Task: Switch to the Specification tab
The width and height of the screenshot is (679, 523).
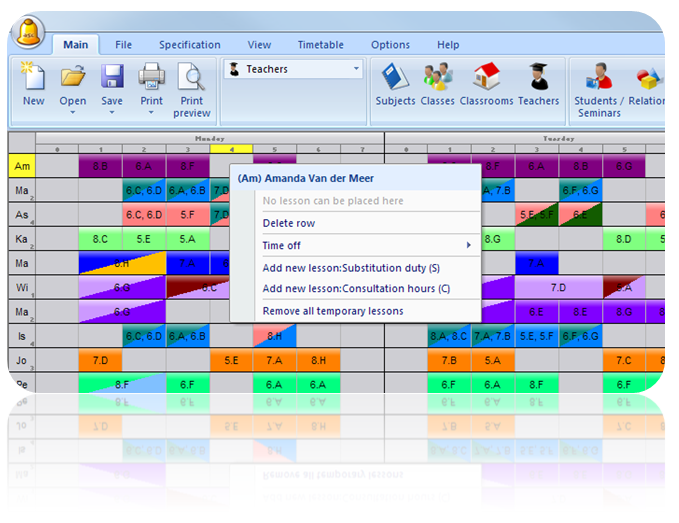Action: click(x=189, y=45)
